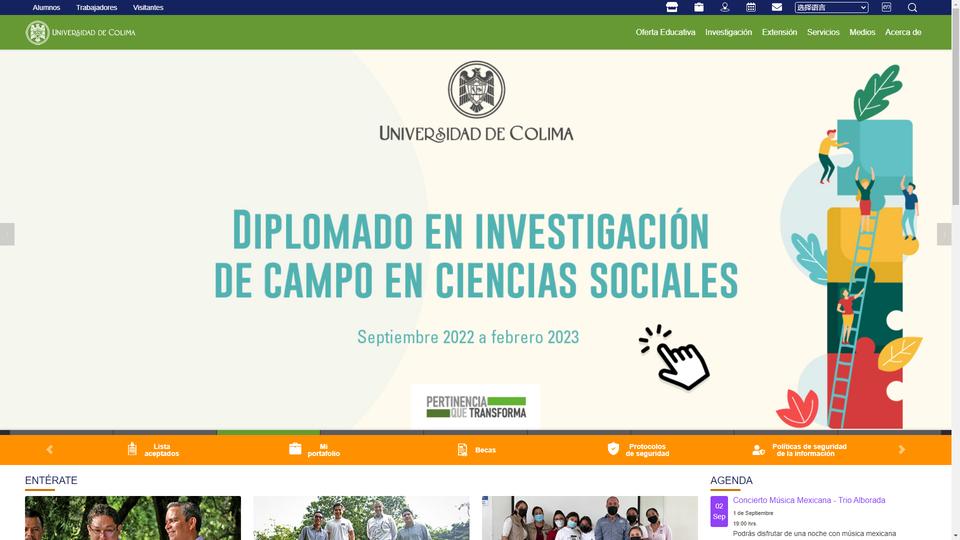Open the language selection dropdown
960x540 pixels.
831,7
